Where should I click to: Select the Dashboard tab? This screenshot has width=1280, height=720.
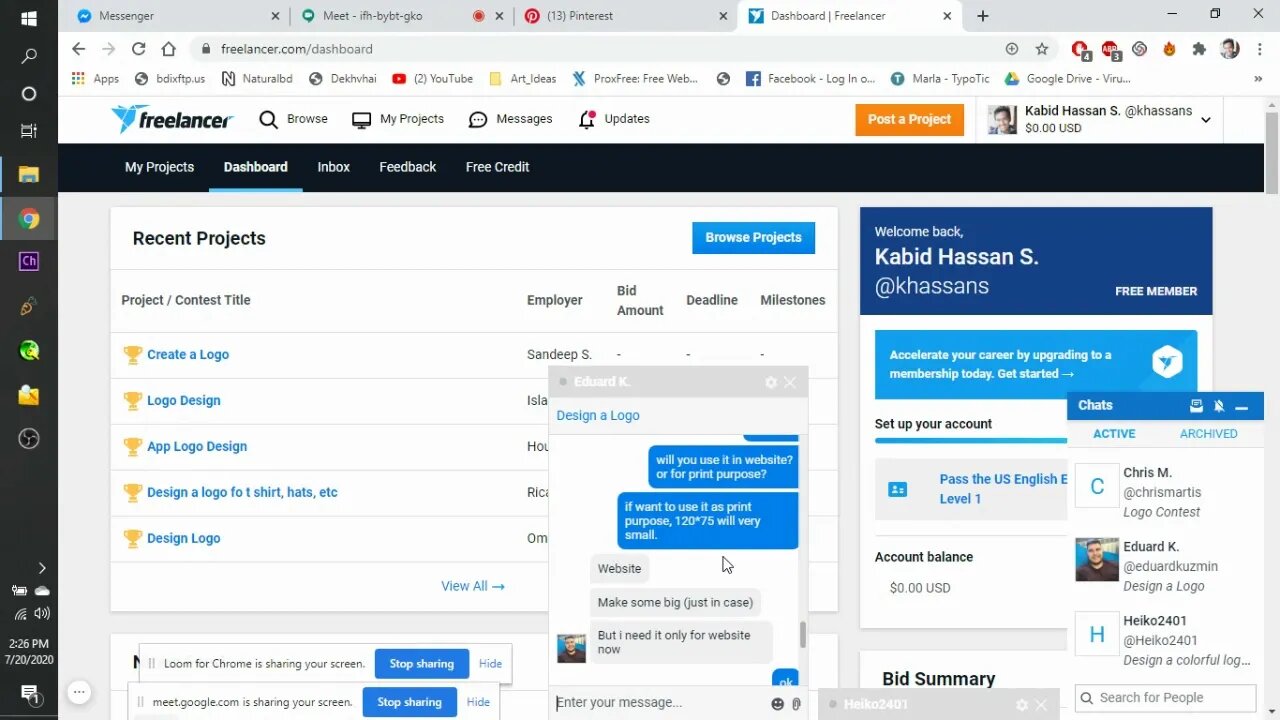[255, 167]
